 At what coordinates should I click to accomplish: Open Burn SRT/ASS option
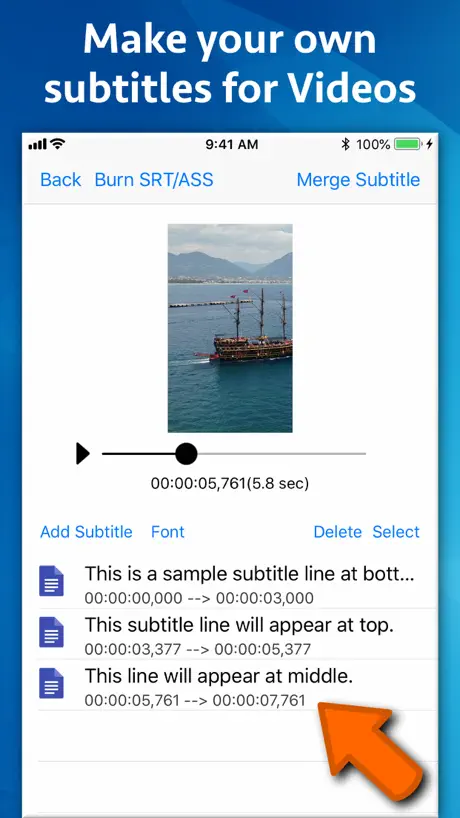click(154, 179)
